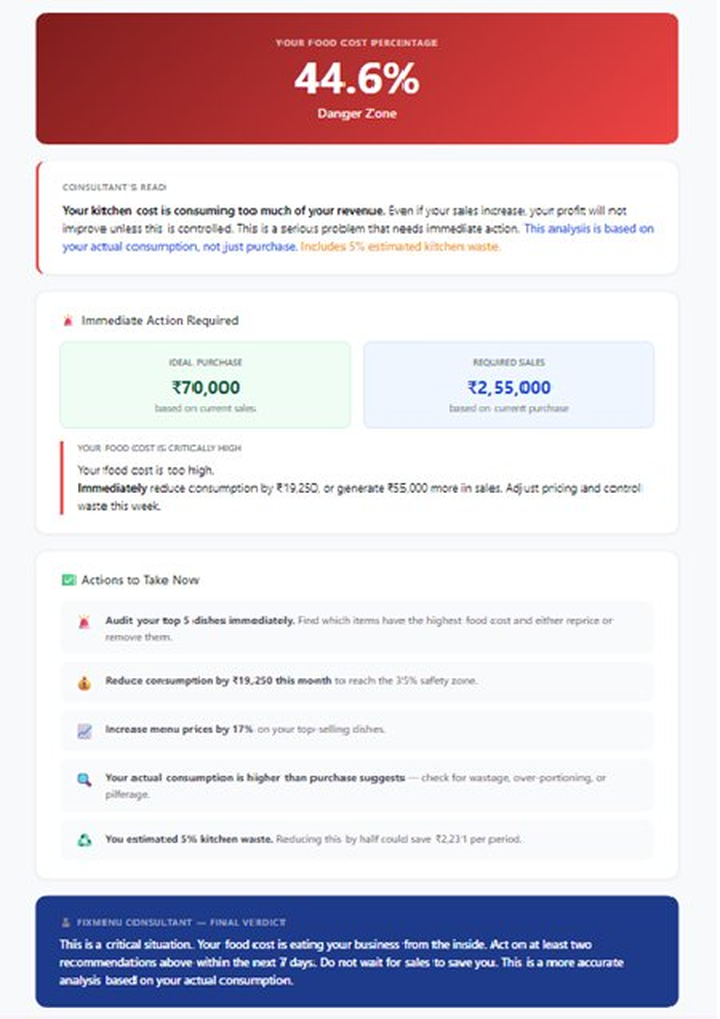
Task: Open the Increase menu prices by 17% action
Action: point(357,730)
